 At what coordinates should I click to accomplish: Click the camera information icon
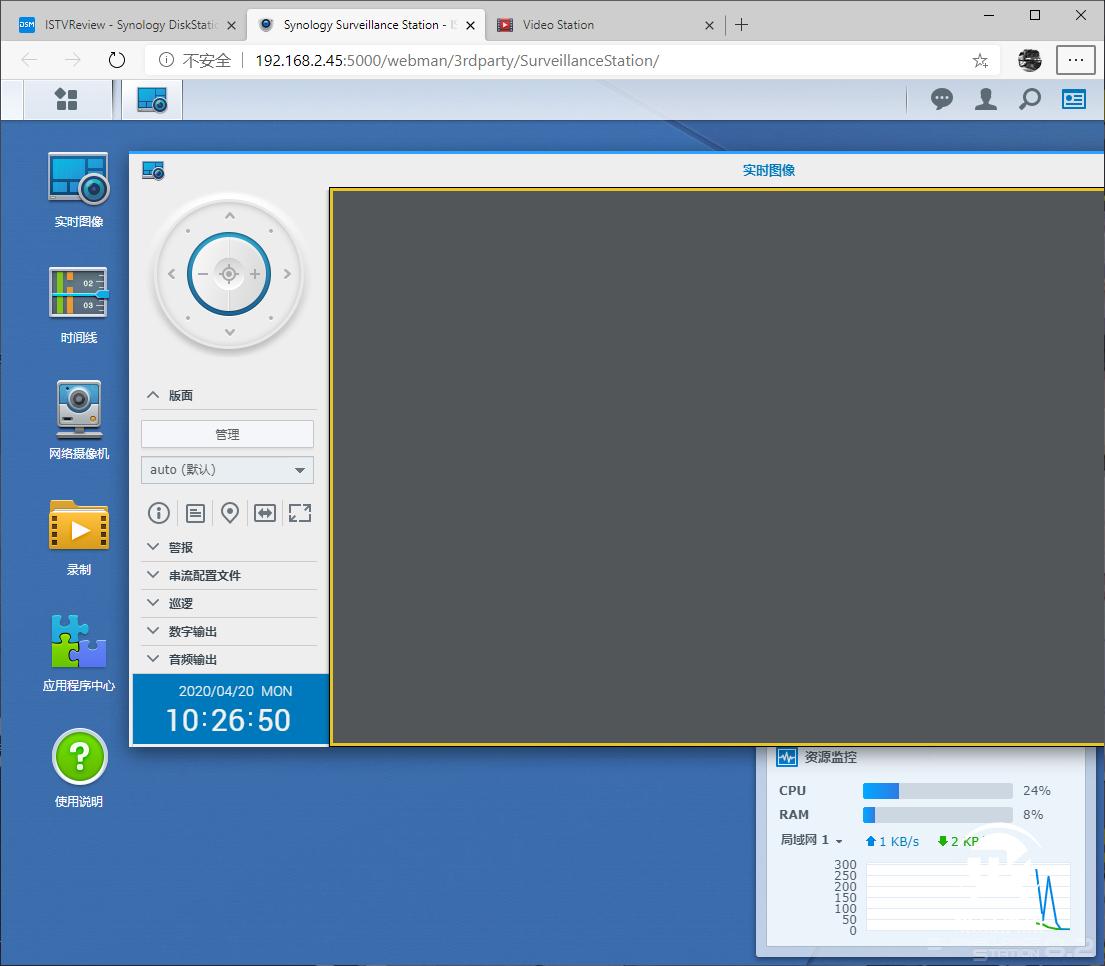coord(159,513)
